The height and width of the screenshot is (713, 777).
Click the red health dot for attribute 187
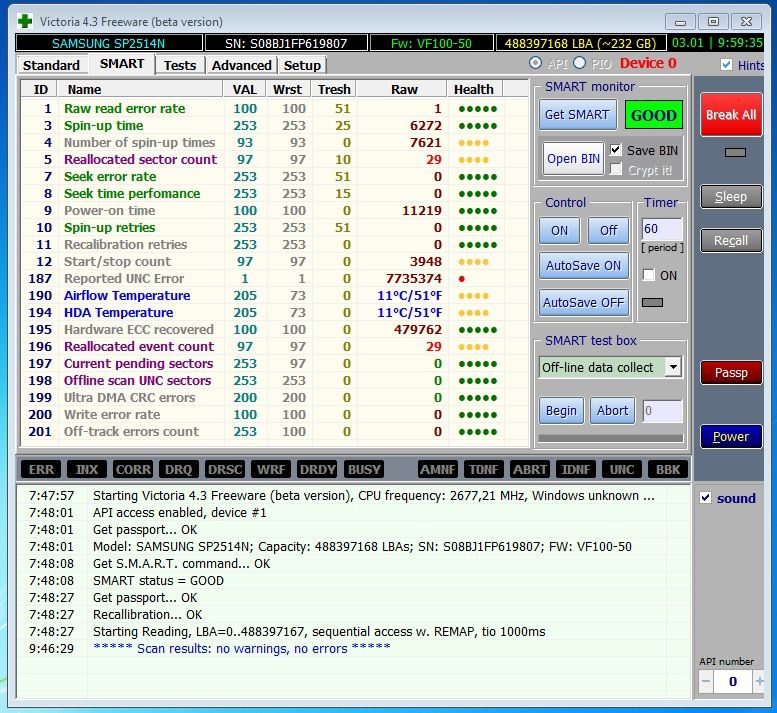point(462,279)
